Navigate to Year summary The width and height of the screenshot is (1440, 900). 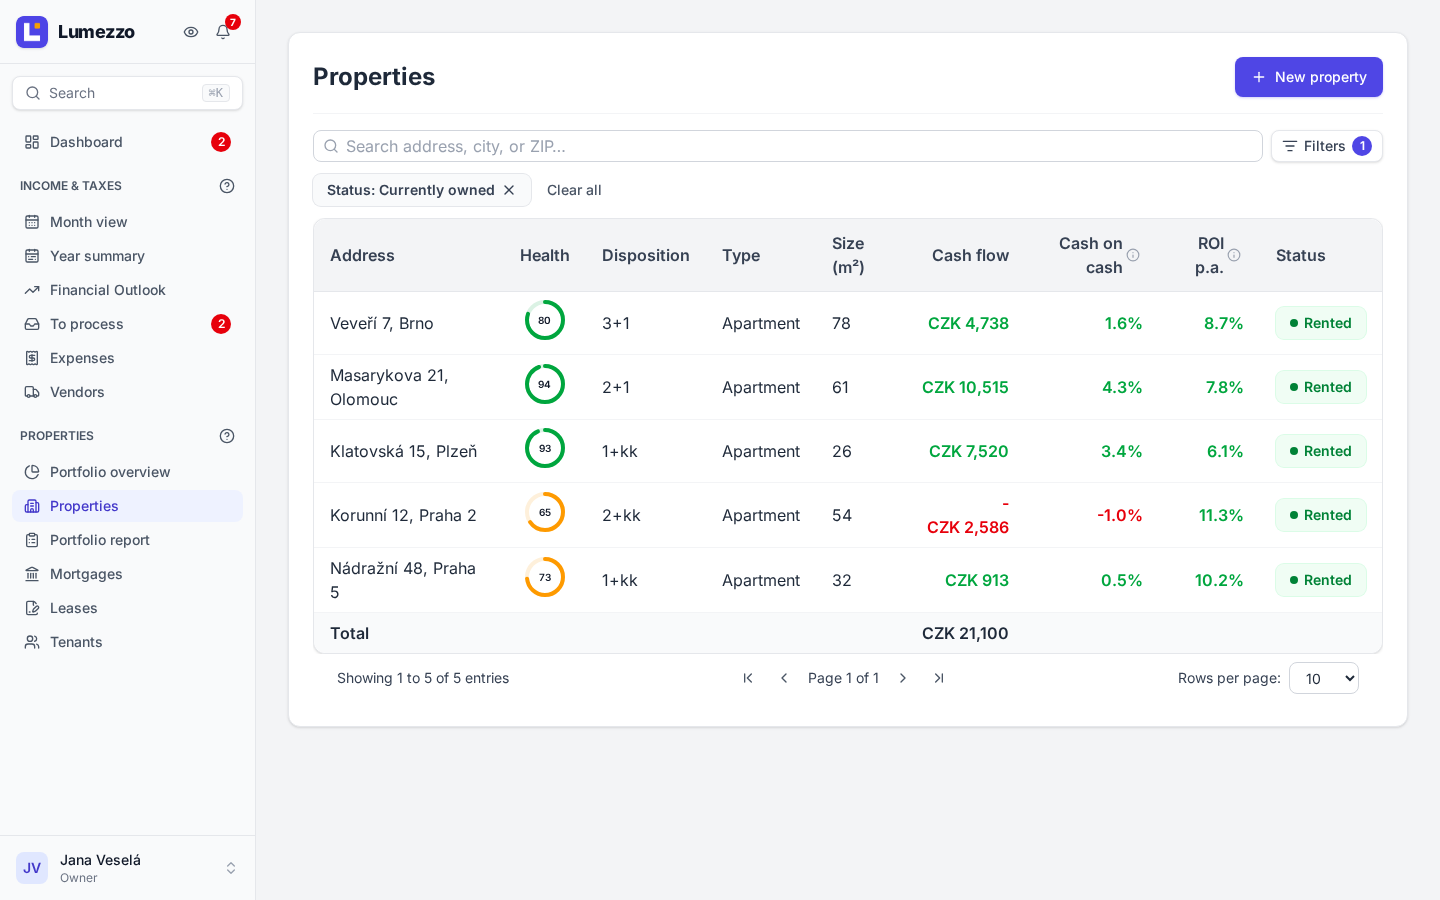click(x=127, y=256)
